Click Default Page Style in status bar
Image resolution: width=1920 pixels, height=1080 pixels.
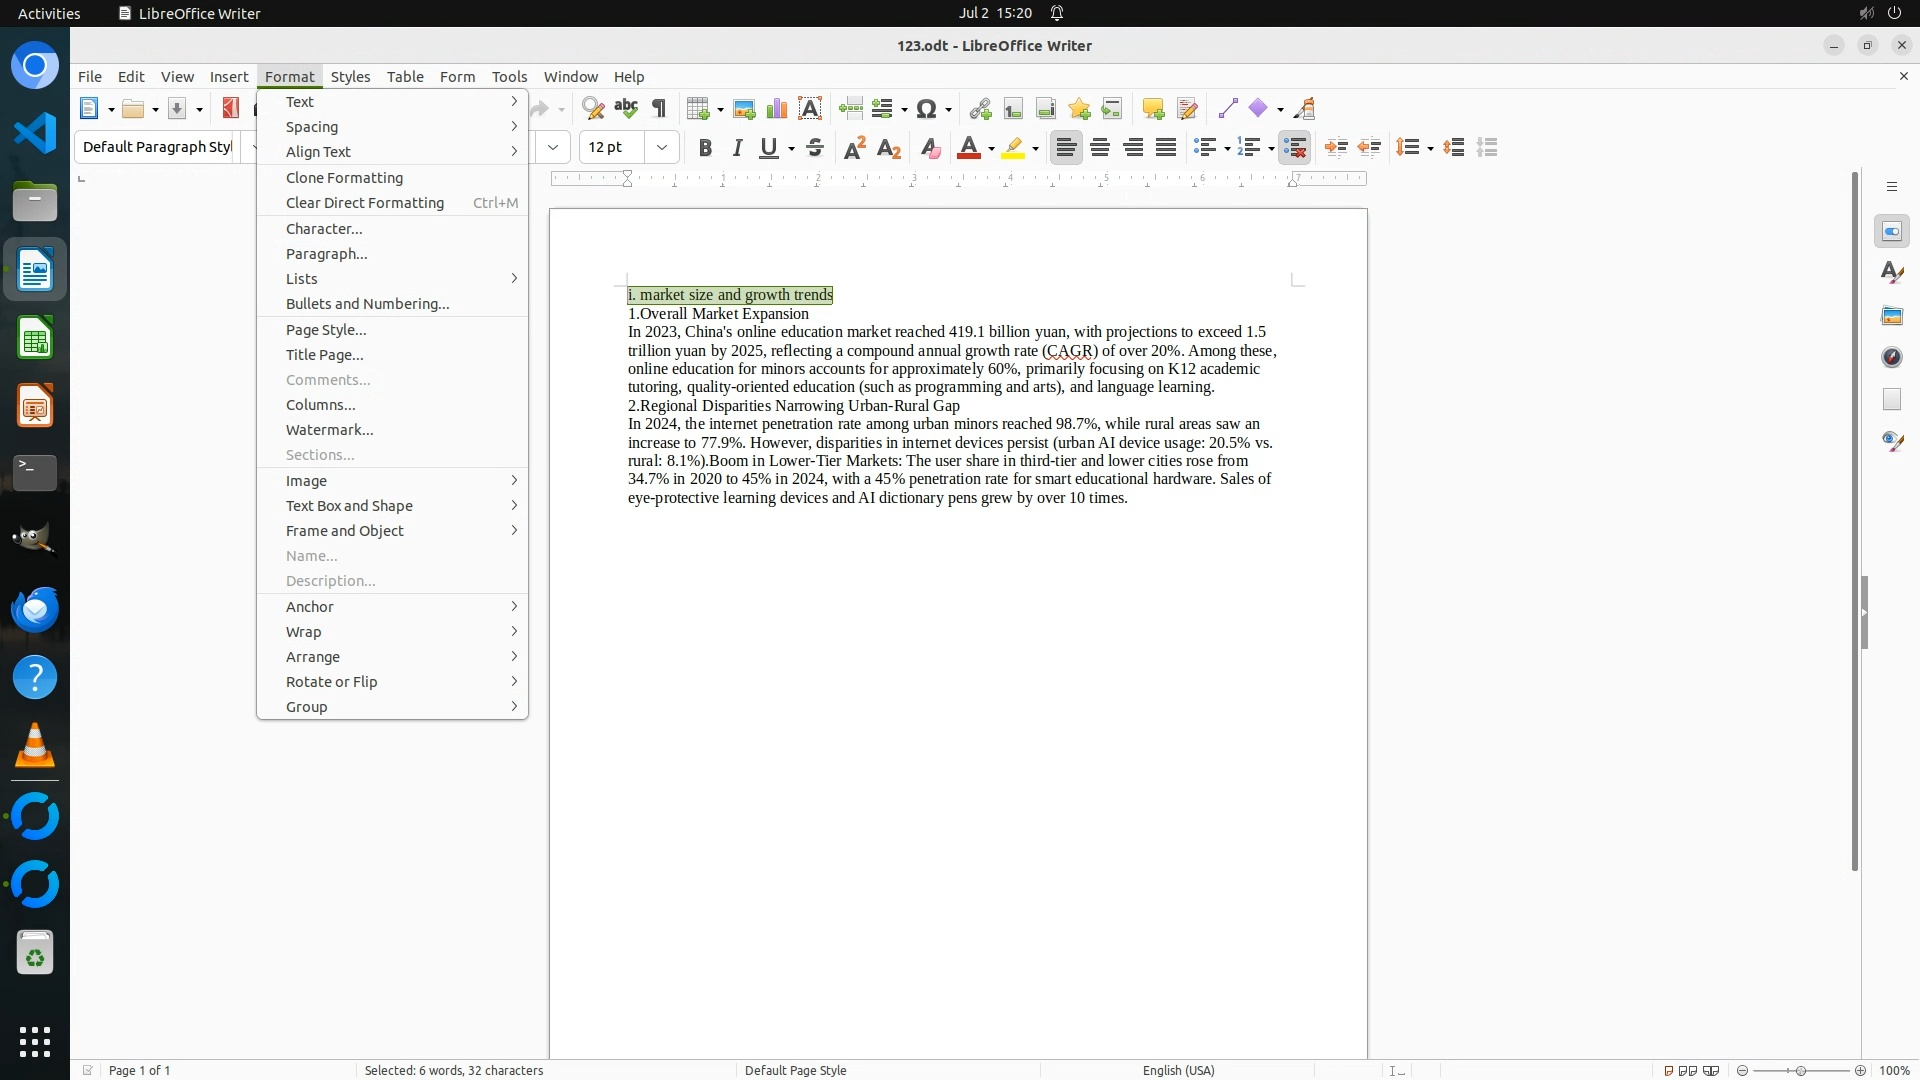click(x=796, y=1070)
